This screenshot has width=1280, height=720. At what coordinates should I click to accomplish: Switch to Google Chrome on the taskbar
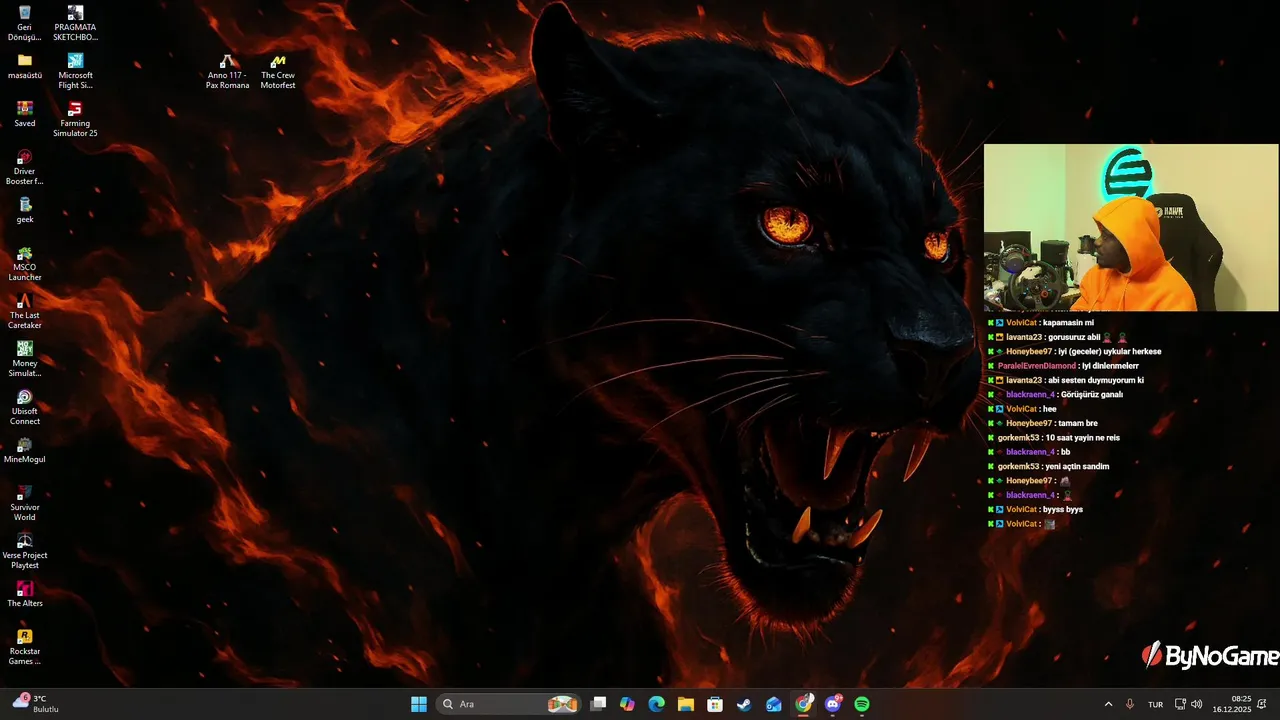pos(804,704)
